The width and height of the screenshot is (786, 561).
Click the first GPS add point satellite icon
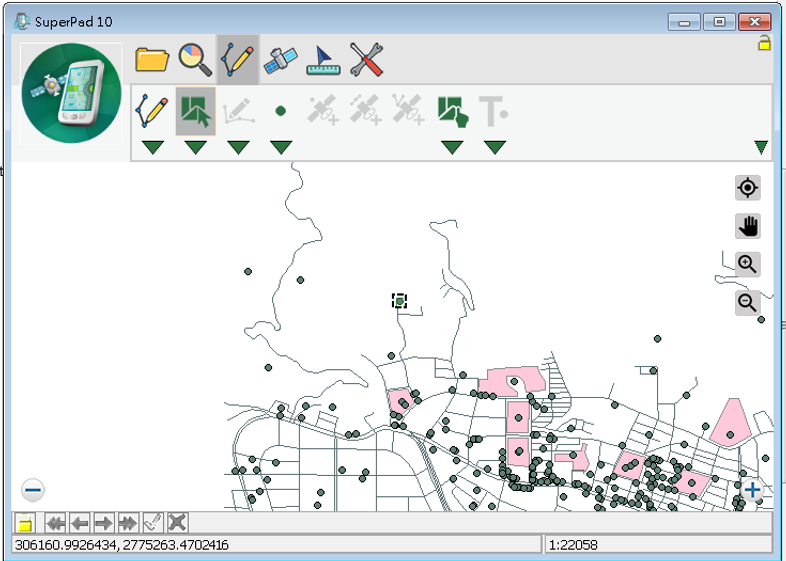pyautogui.click(x=323, y=110)
